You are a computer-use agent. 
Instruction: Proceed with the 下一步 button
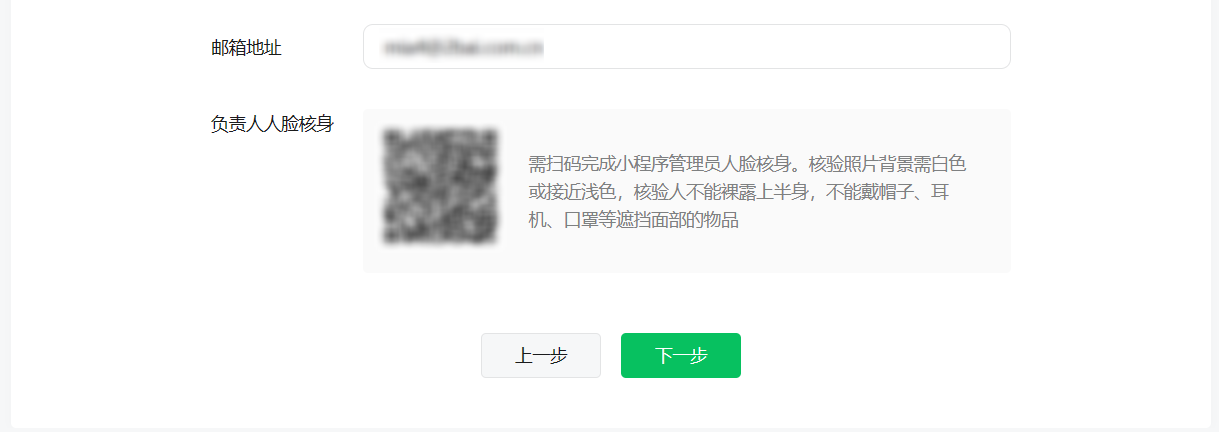point(680,356)
